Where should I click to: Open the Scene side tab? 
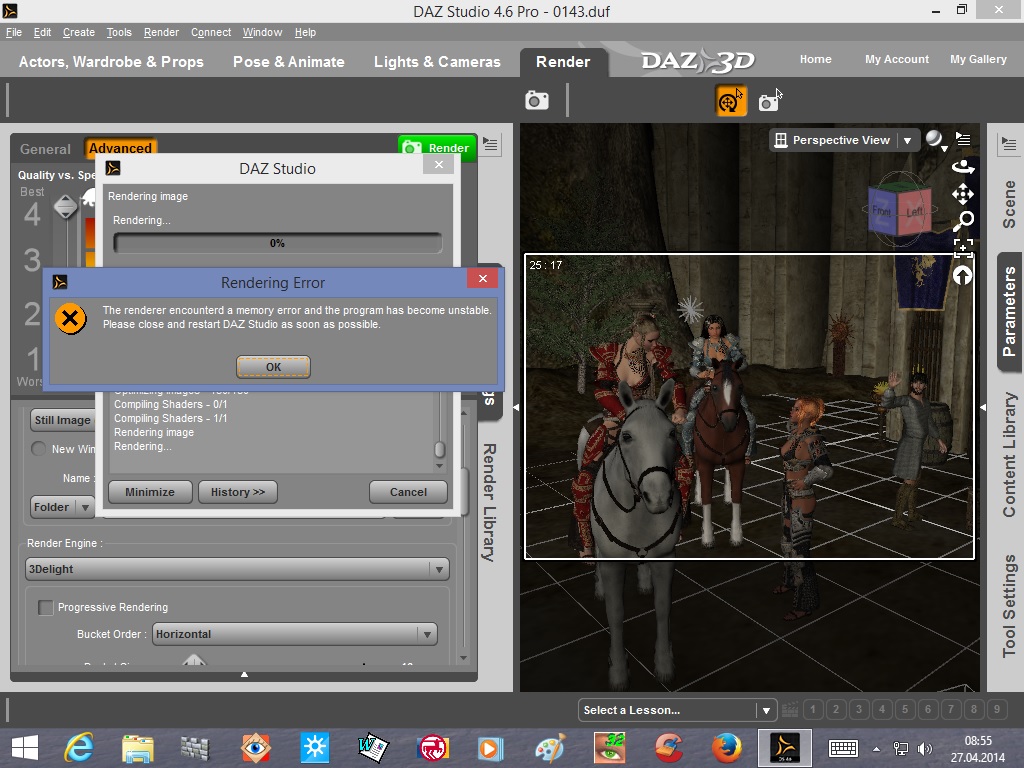[1010, 204]
